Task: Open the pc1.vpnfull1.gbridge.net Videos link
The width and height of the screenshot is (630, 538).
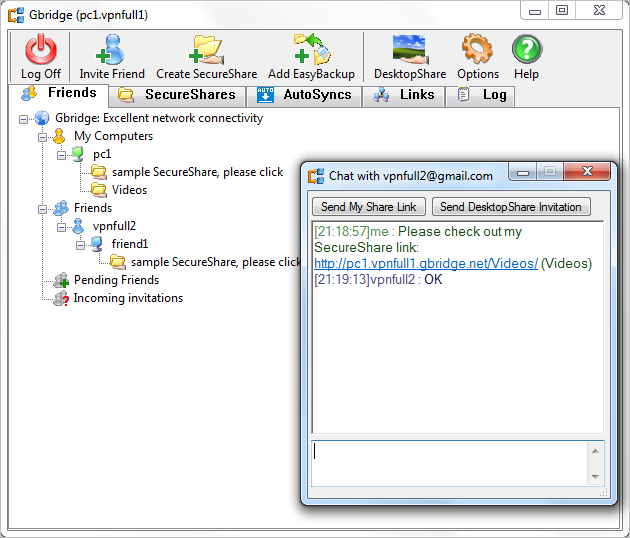Action: (426, 264)
